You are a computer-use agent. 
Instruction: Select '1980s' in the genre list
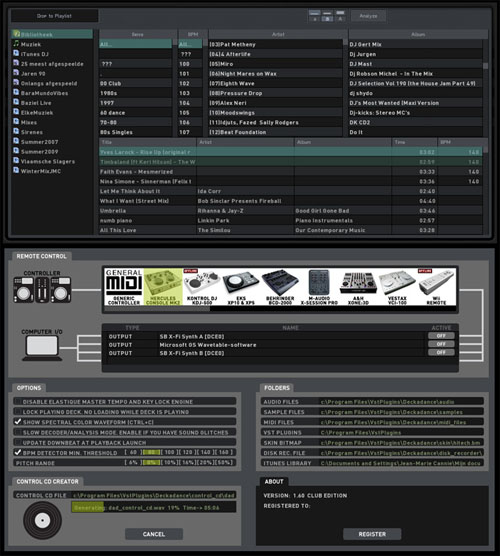[x=135, y=93]
